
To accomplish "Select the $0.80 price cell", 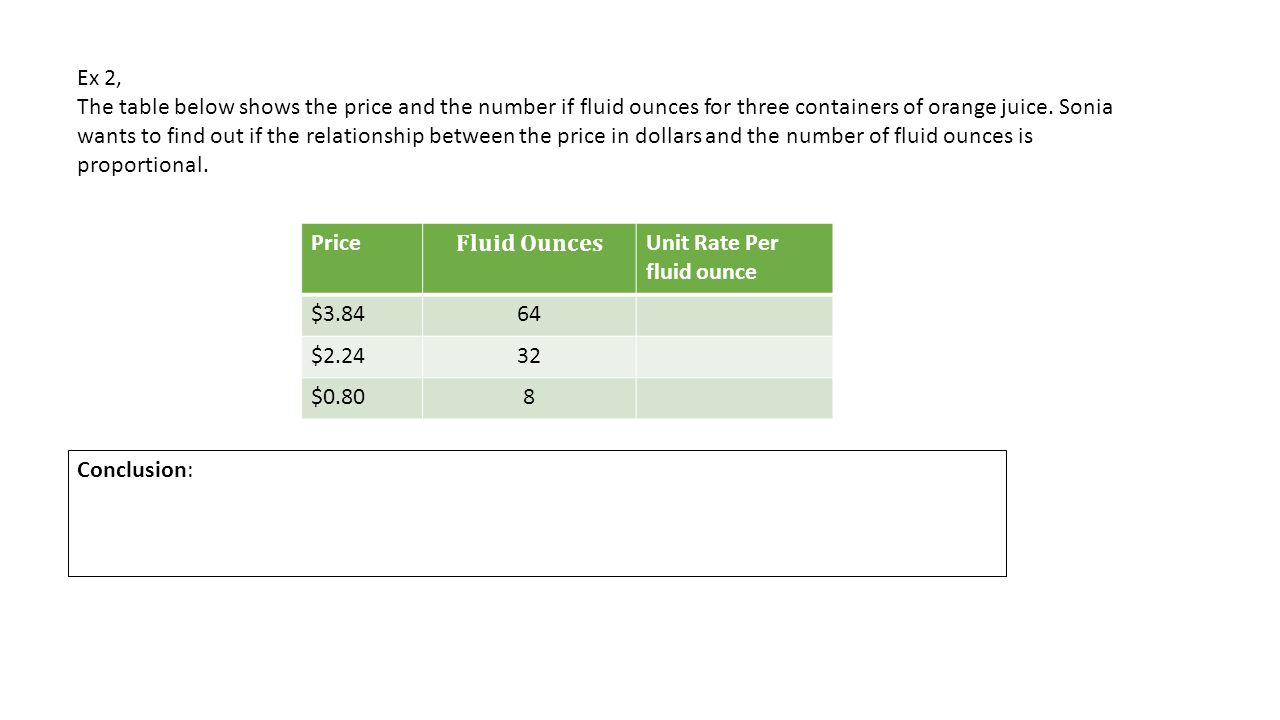I will (362, 397).
